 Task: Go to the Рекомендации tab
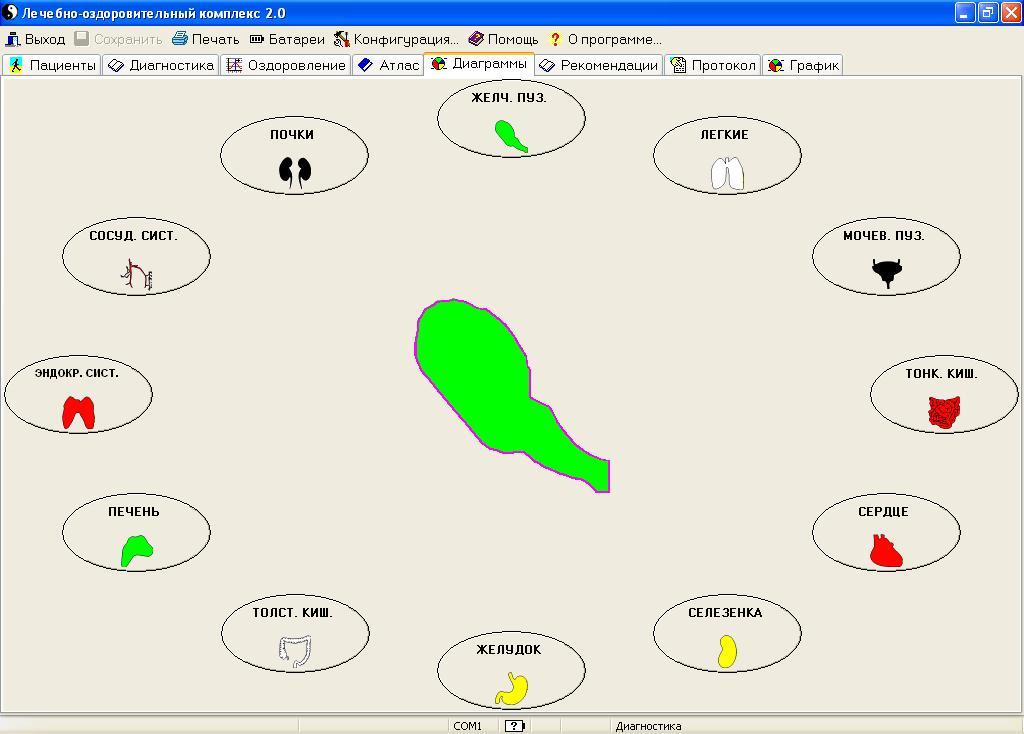coord(598,65)
